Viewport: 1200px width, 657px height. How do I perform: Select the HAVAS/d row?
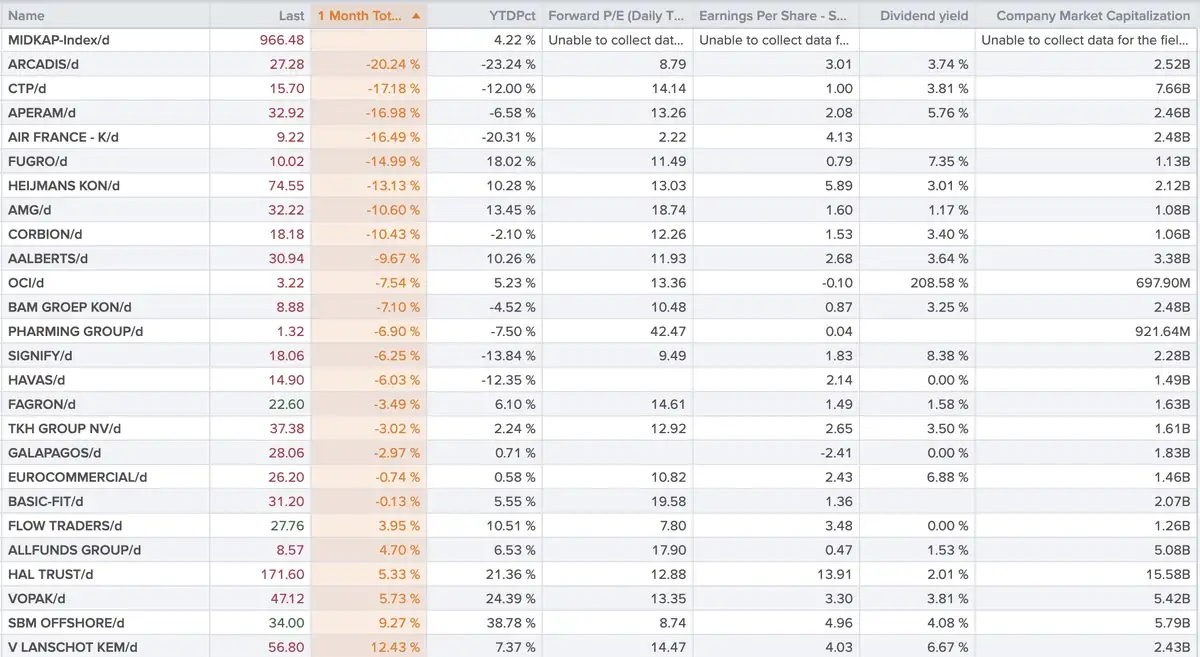click(x=600, y=379)
